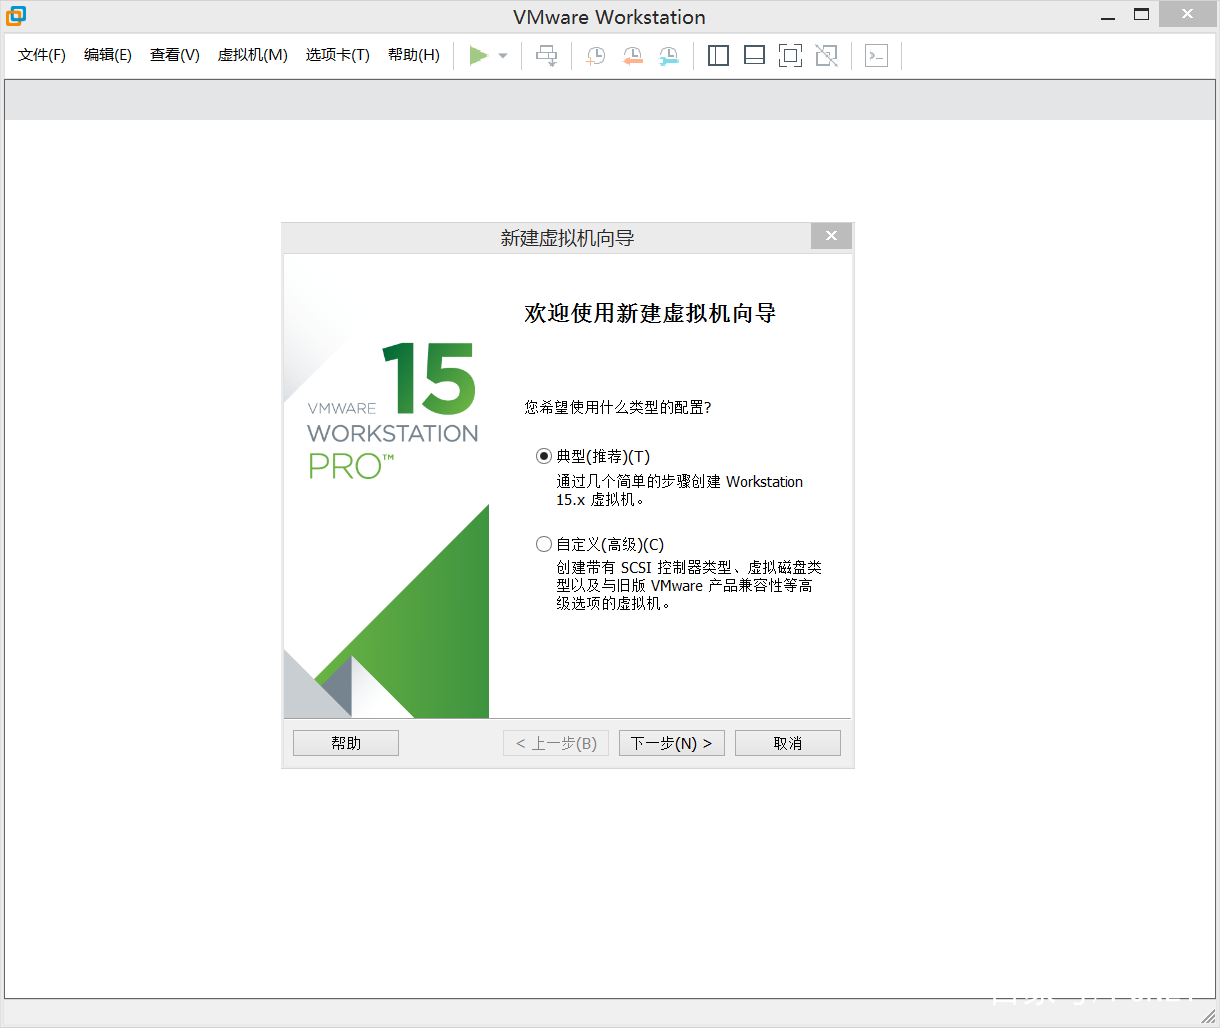Toggle the thumbnail bar view icon

pos(755,56)
